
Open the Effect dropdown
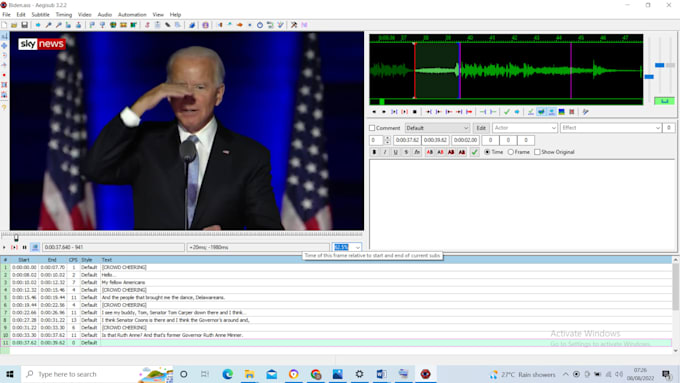pos(611,128)
